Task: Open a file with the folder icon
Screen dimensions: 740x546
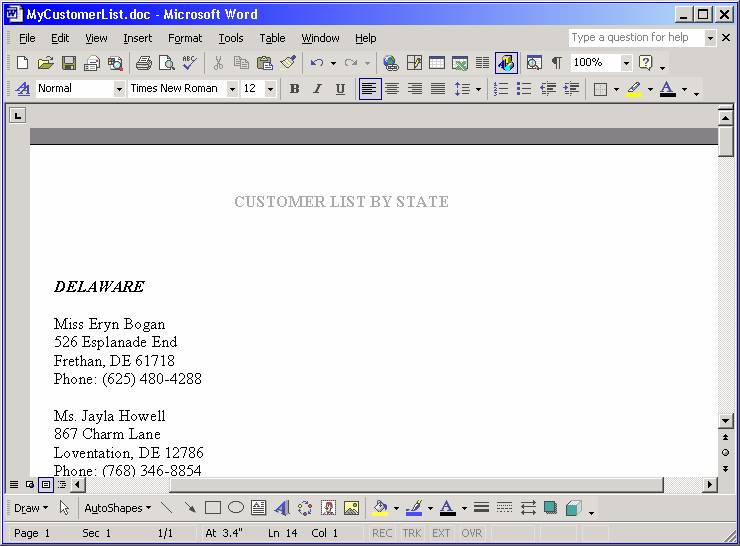Action: [x=45, y=63]
